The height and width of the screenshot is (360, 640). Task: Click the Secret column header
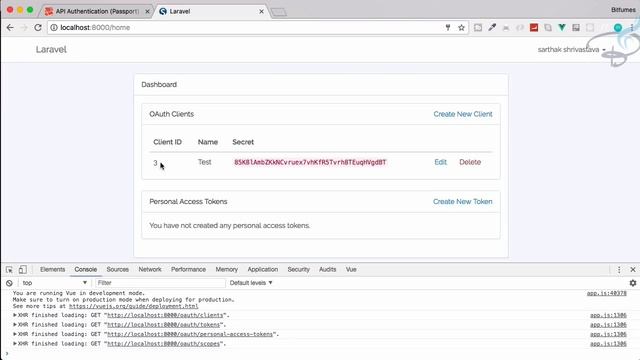point(243,142)
